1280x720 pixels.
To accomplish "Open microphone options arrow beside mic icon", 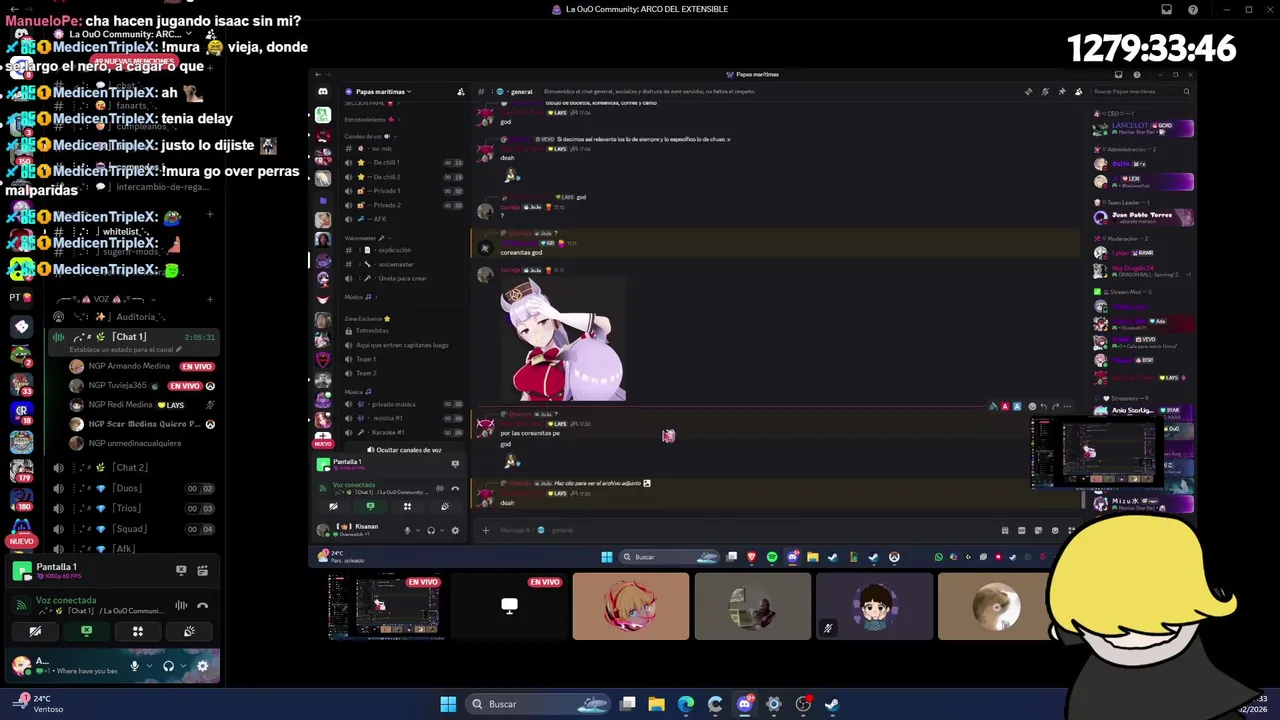I will (x=149, y=666).
